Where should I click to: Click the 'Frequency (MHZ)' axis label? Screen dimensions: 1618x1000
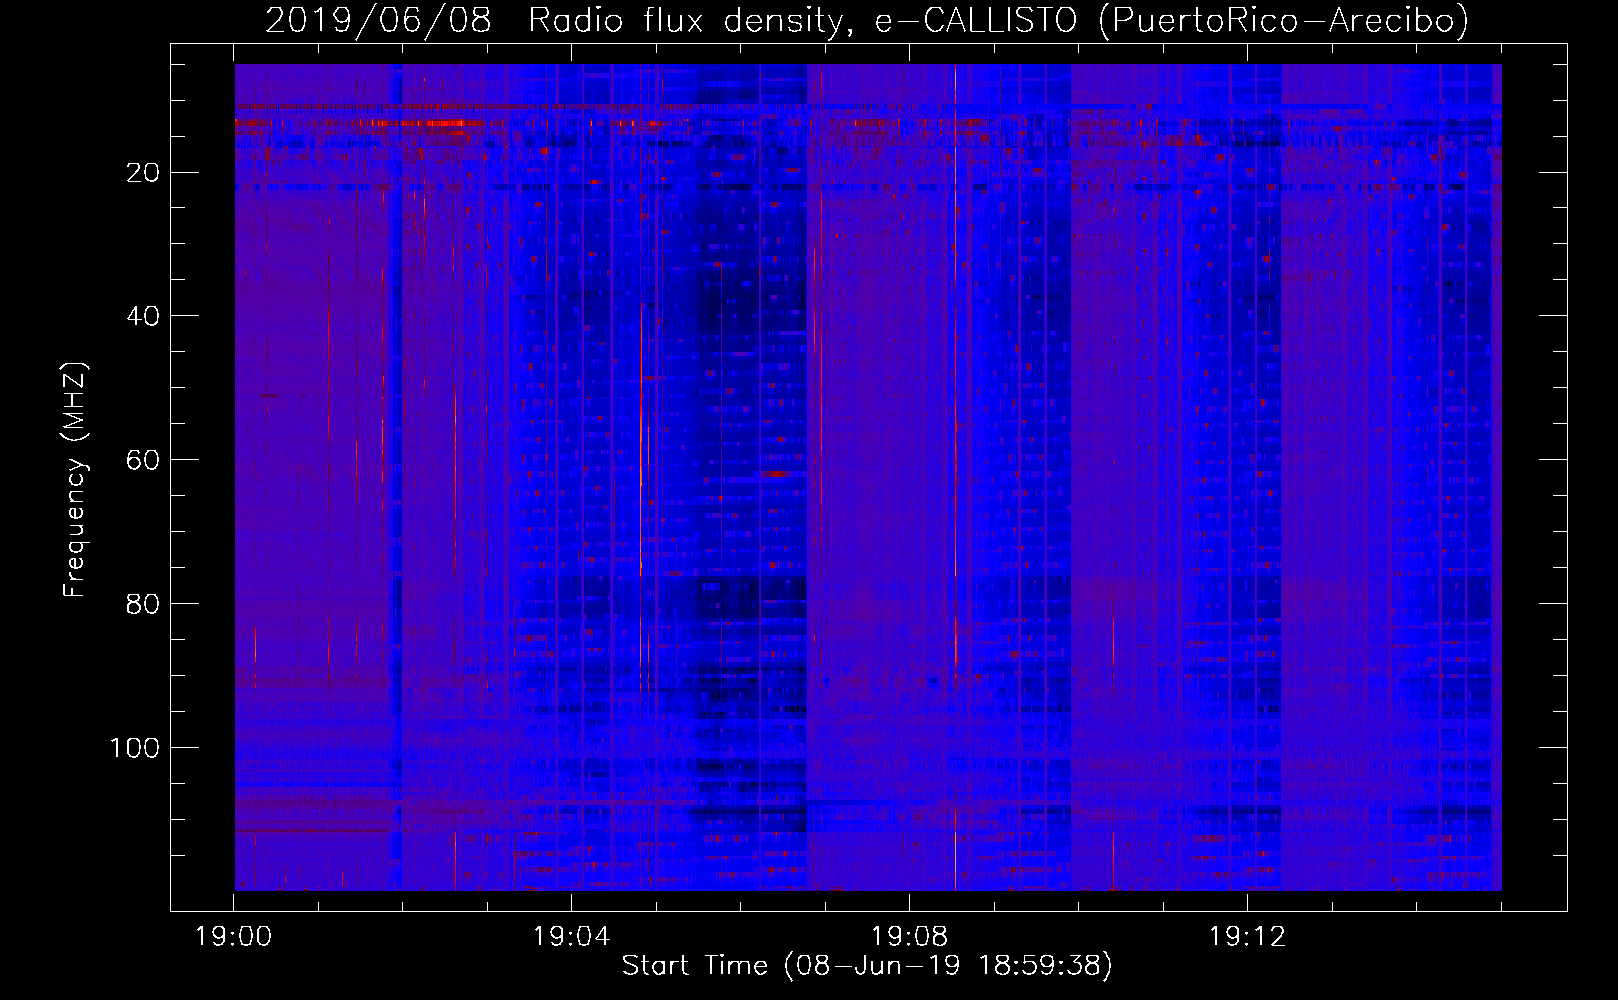[75, 480]
